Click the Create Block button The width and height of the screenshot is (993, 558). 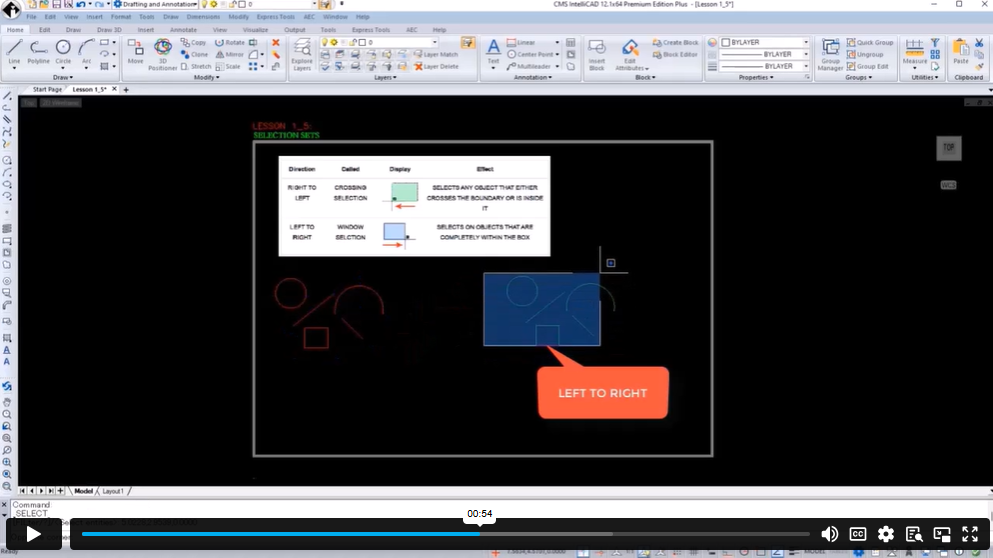[676, 43]
